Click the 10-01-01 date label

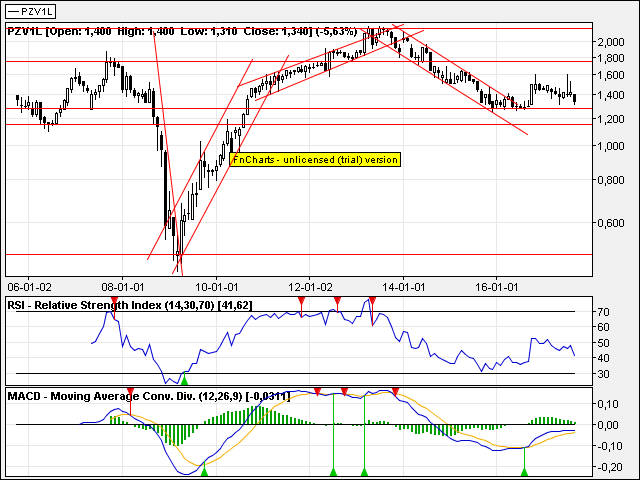(216, 287)
